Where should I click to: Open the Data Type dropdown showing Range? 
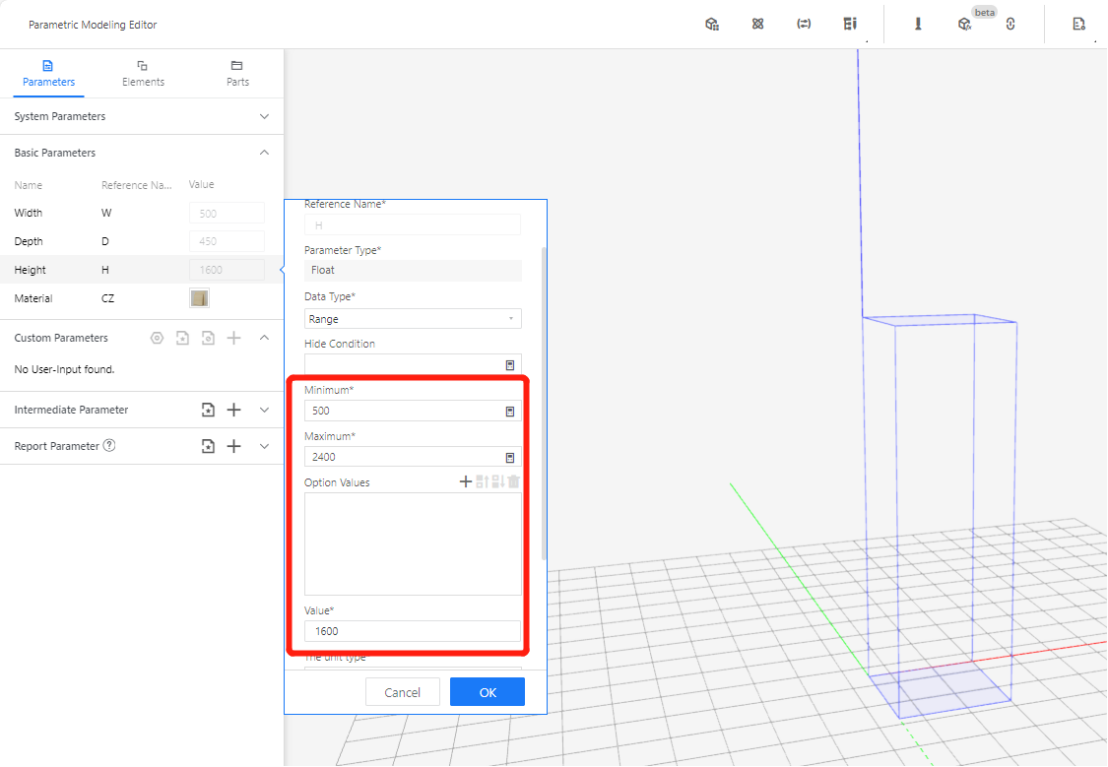412,319
